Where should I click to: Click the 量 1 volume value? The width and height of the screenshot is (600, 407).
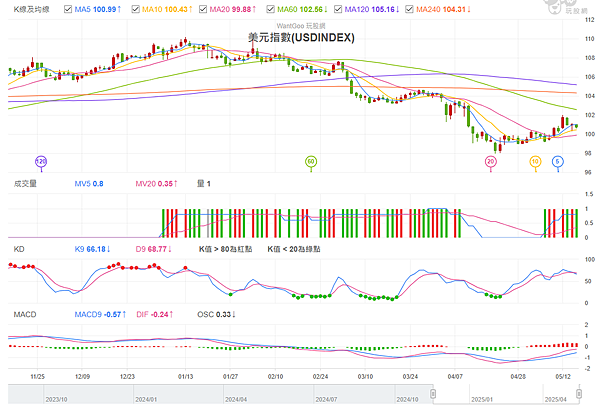(204, 184)
